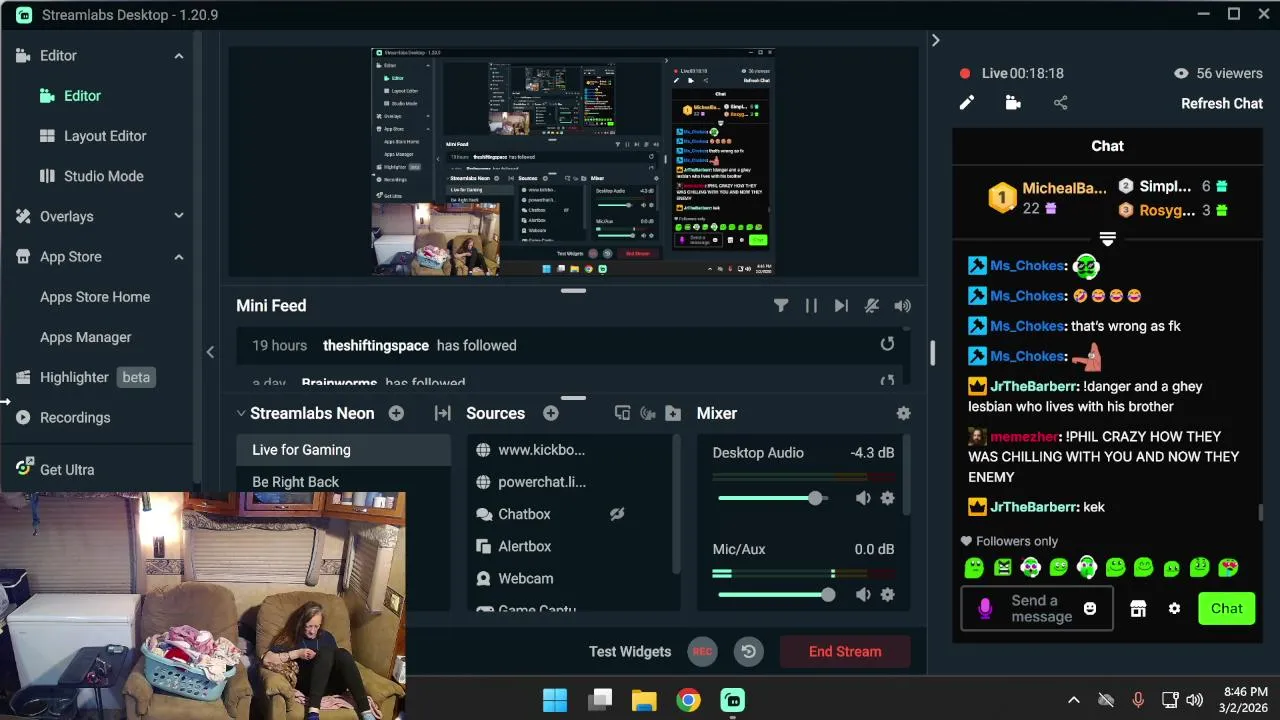Open Apps Manager
This screenshot has height=720, width=1280.
point(85,337)
